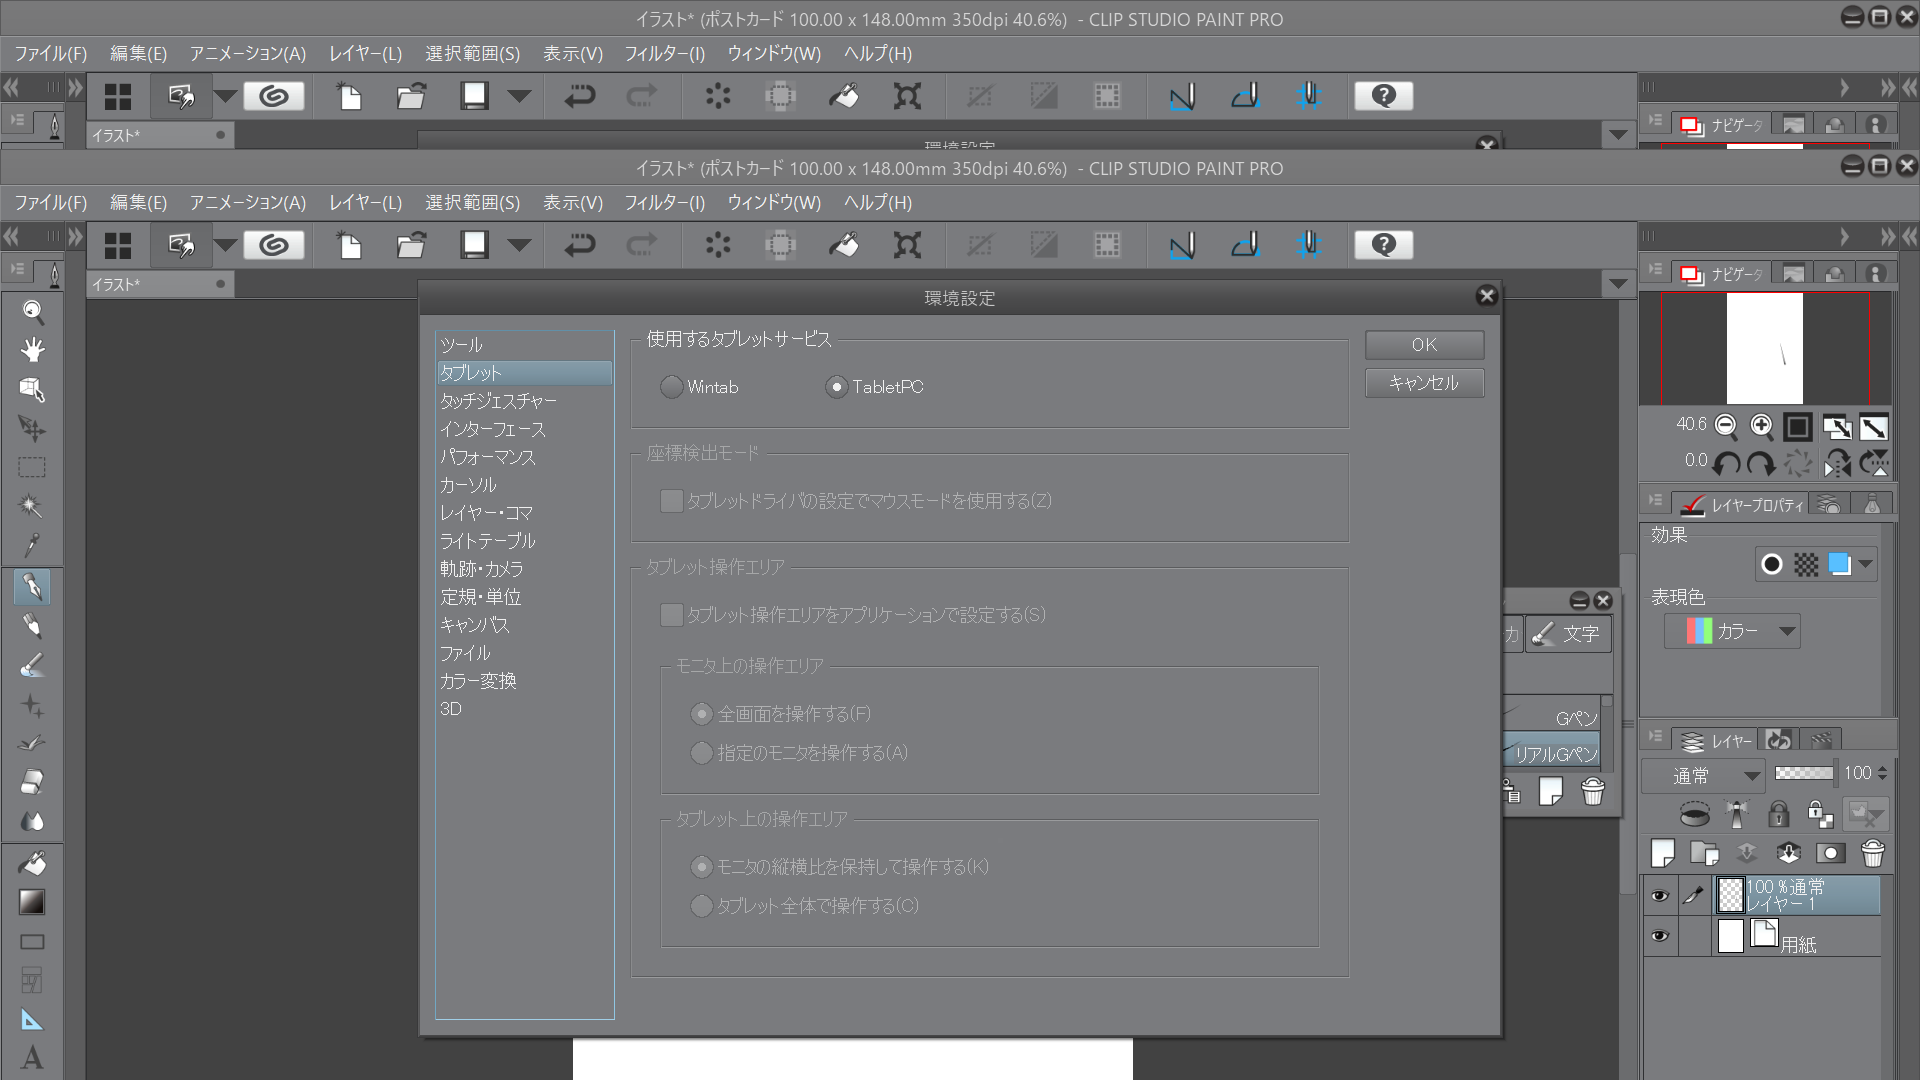Hide the 用紙 paper layer
This screenshot has width=1920, height=1080.
(1660, 936)
